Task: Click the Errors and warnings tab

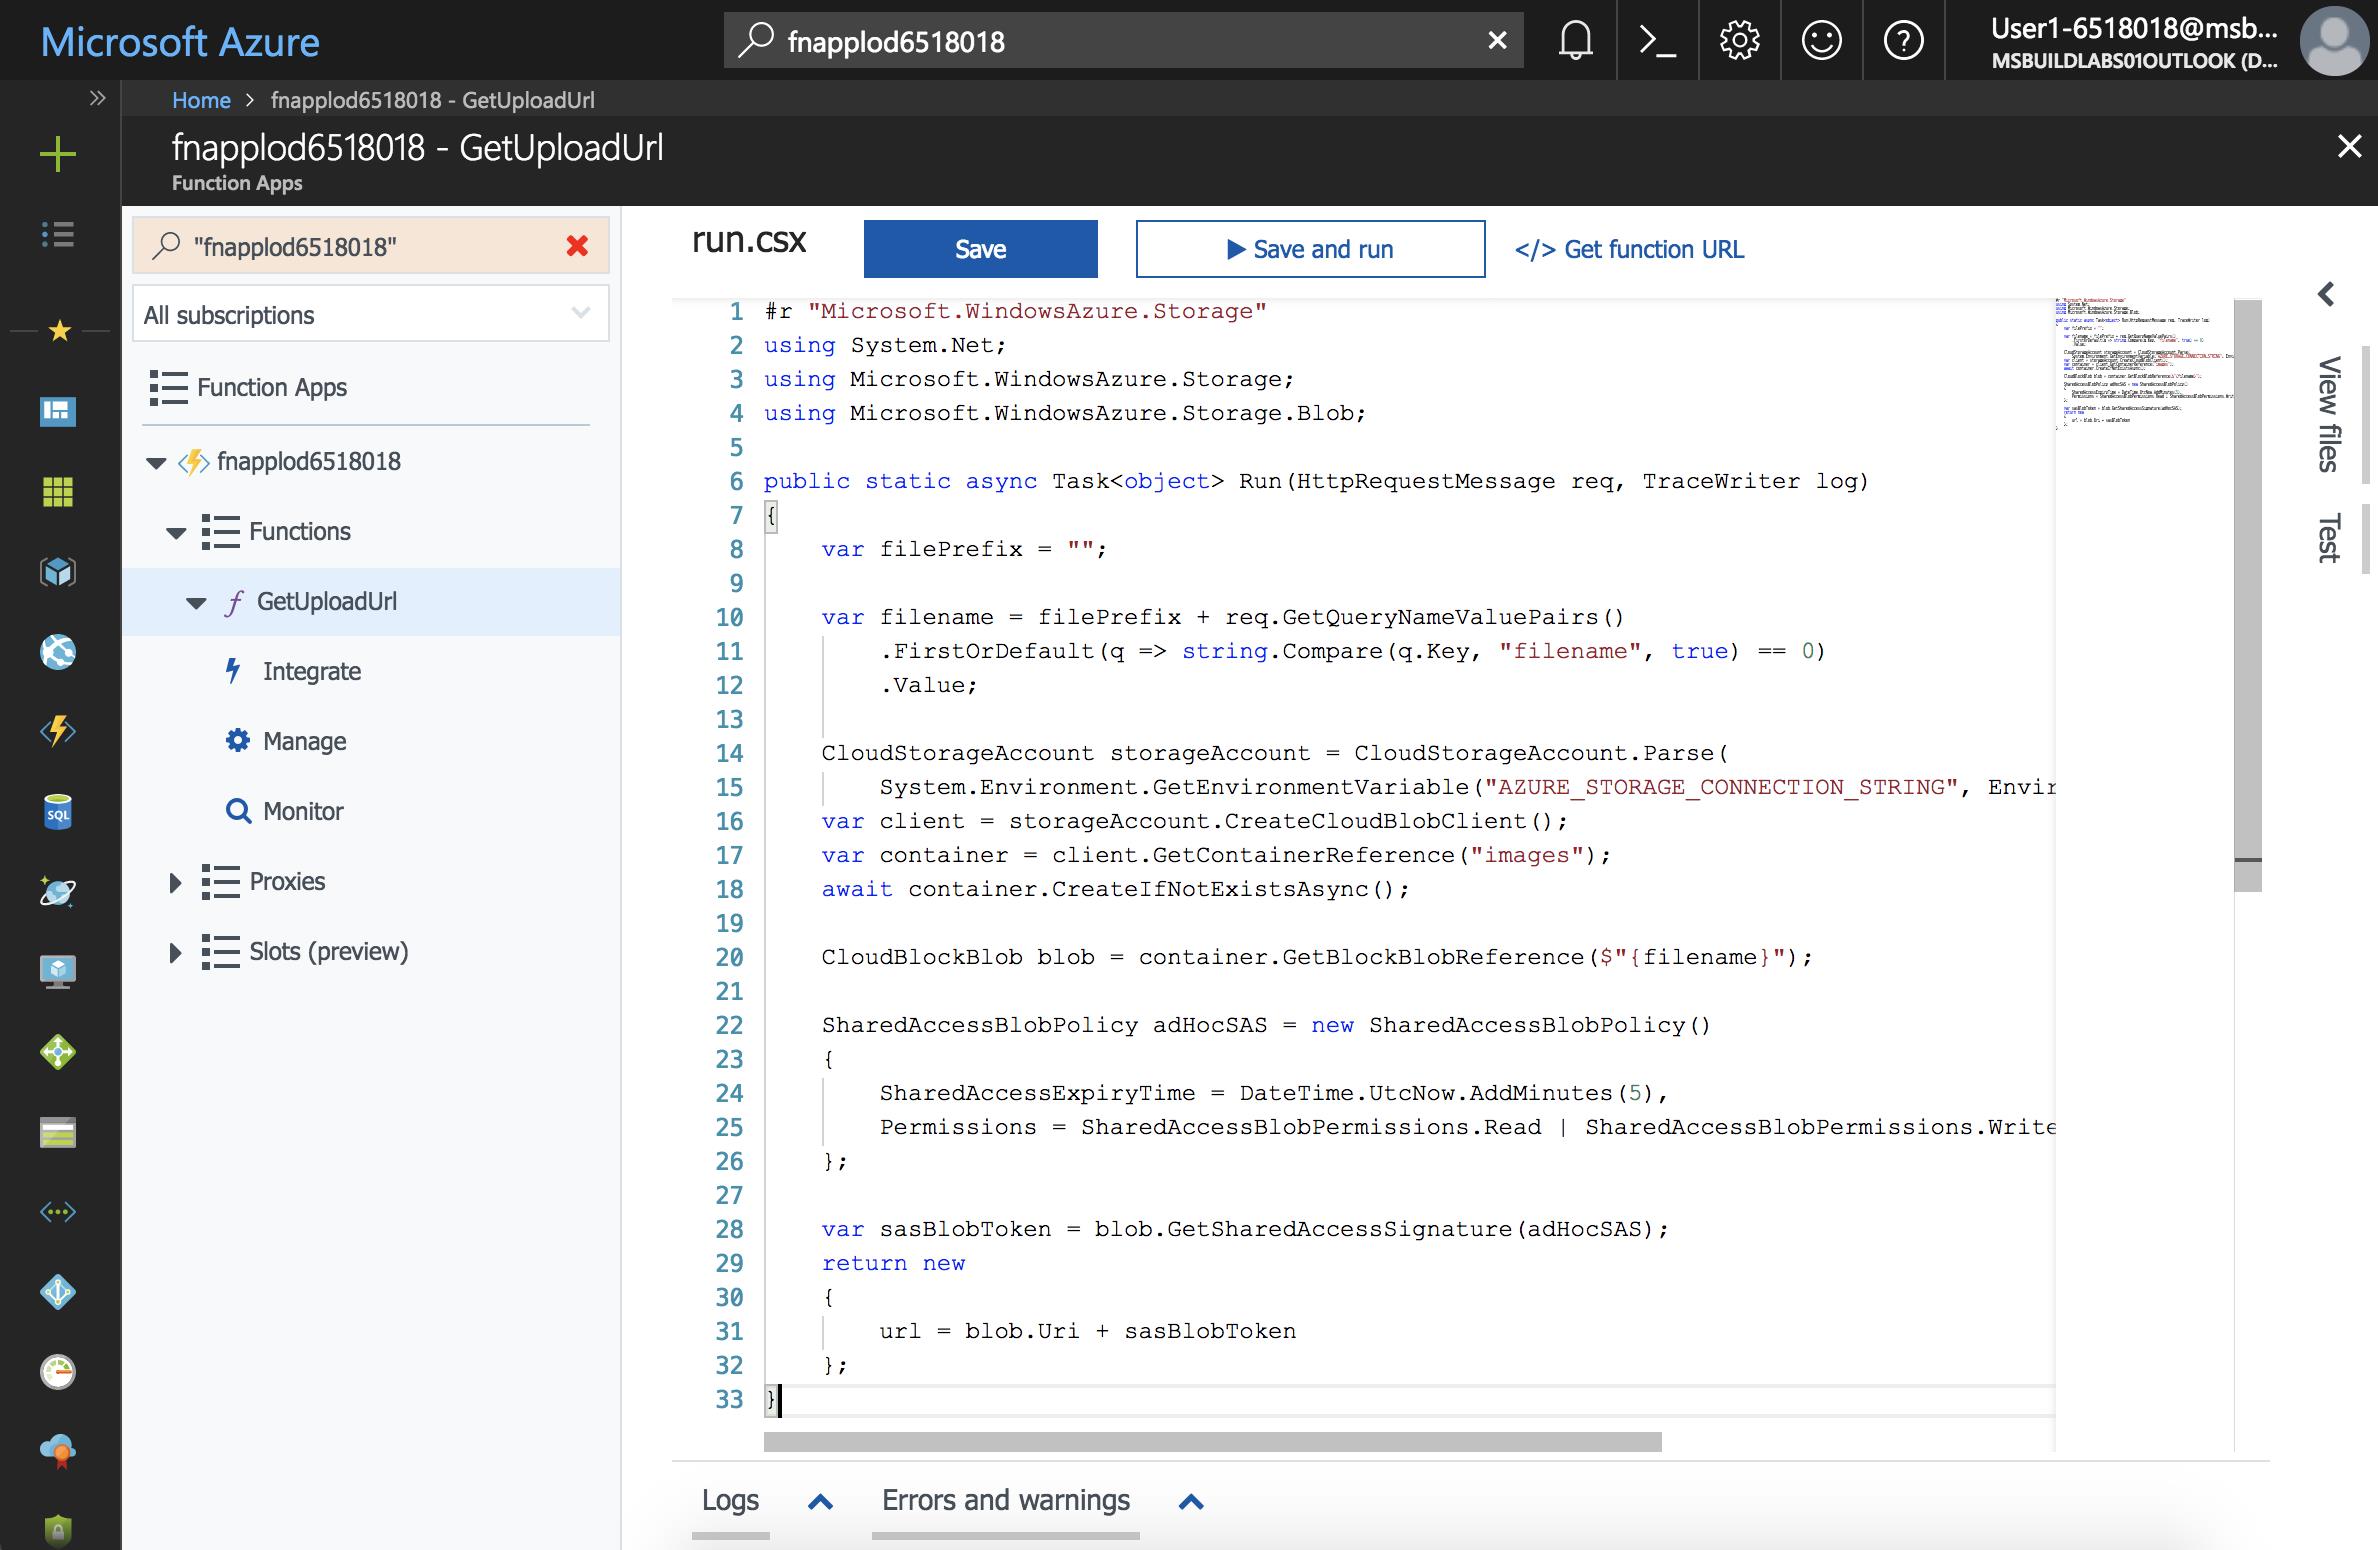Action: coord(1005,1500)
